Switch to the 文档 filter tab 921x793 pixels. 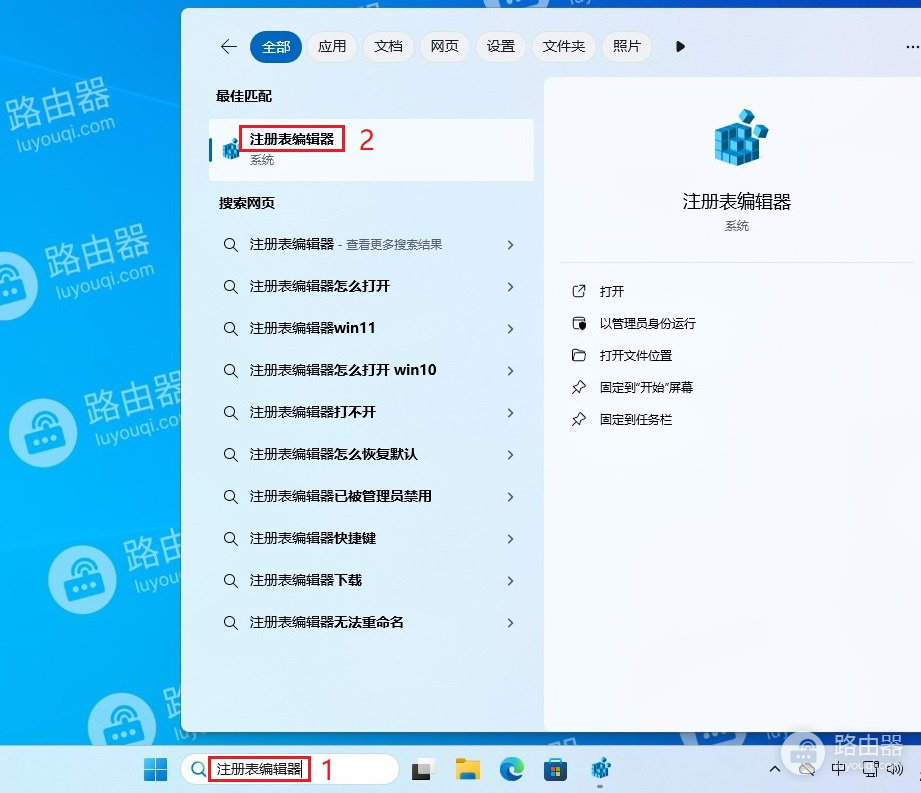click(388, 46)
